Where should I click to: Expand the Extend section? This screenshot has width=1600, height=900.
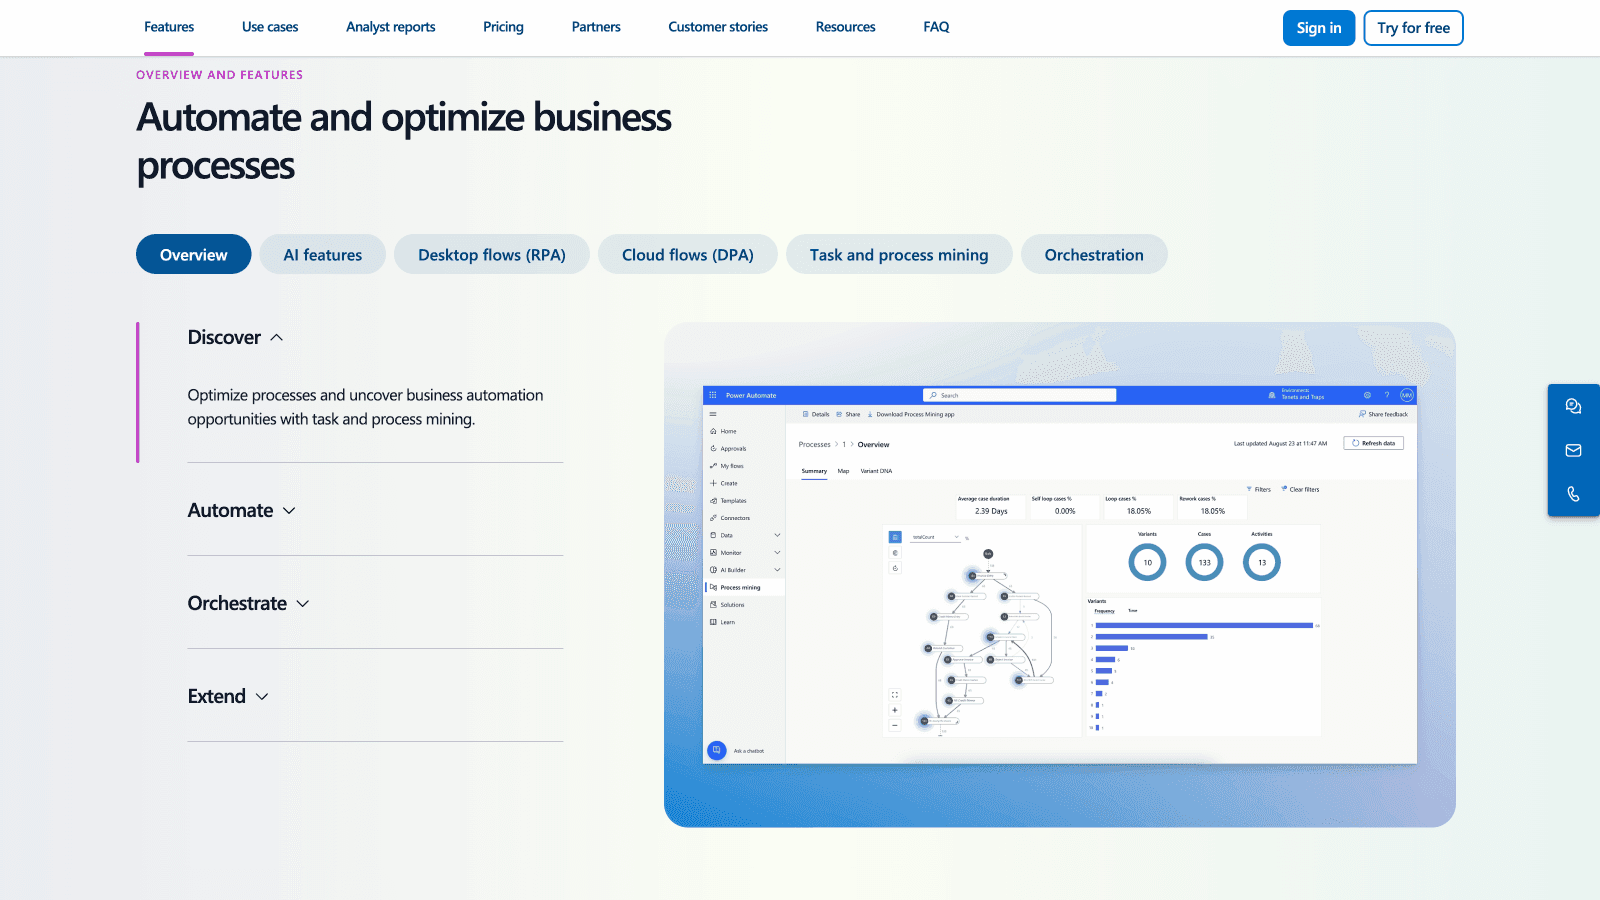click(228, 697)
